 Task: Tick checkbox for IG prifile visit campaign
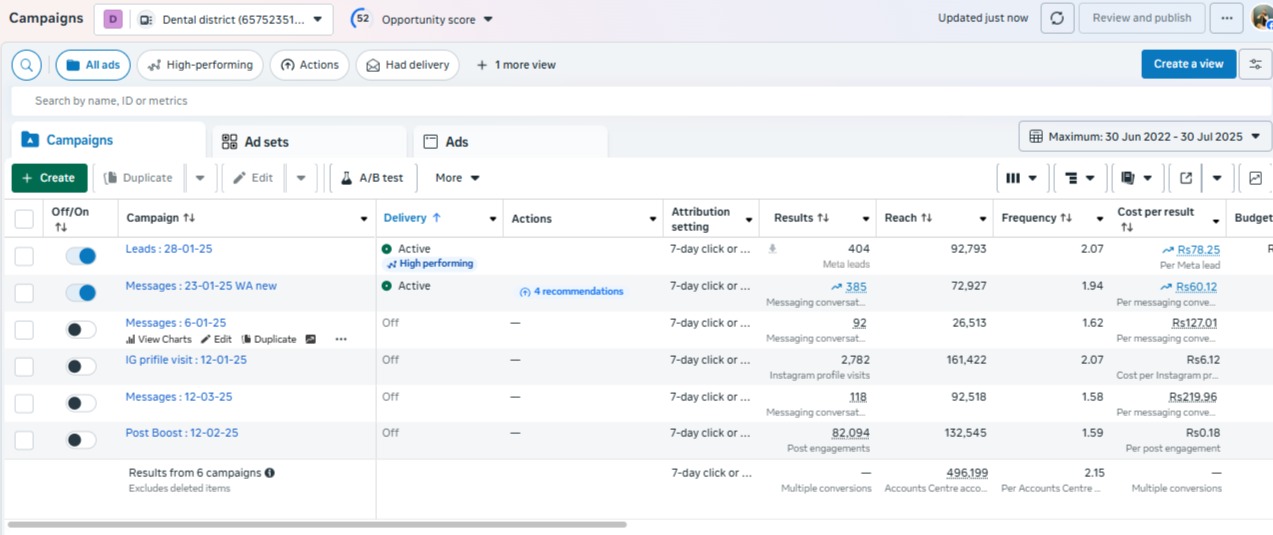tap(24, 367)
